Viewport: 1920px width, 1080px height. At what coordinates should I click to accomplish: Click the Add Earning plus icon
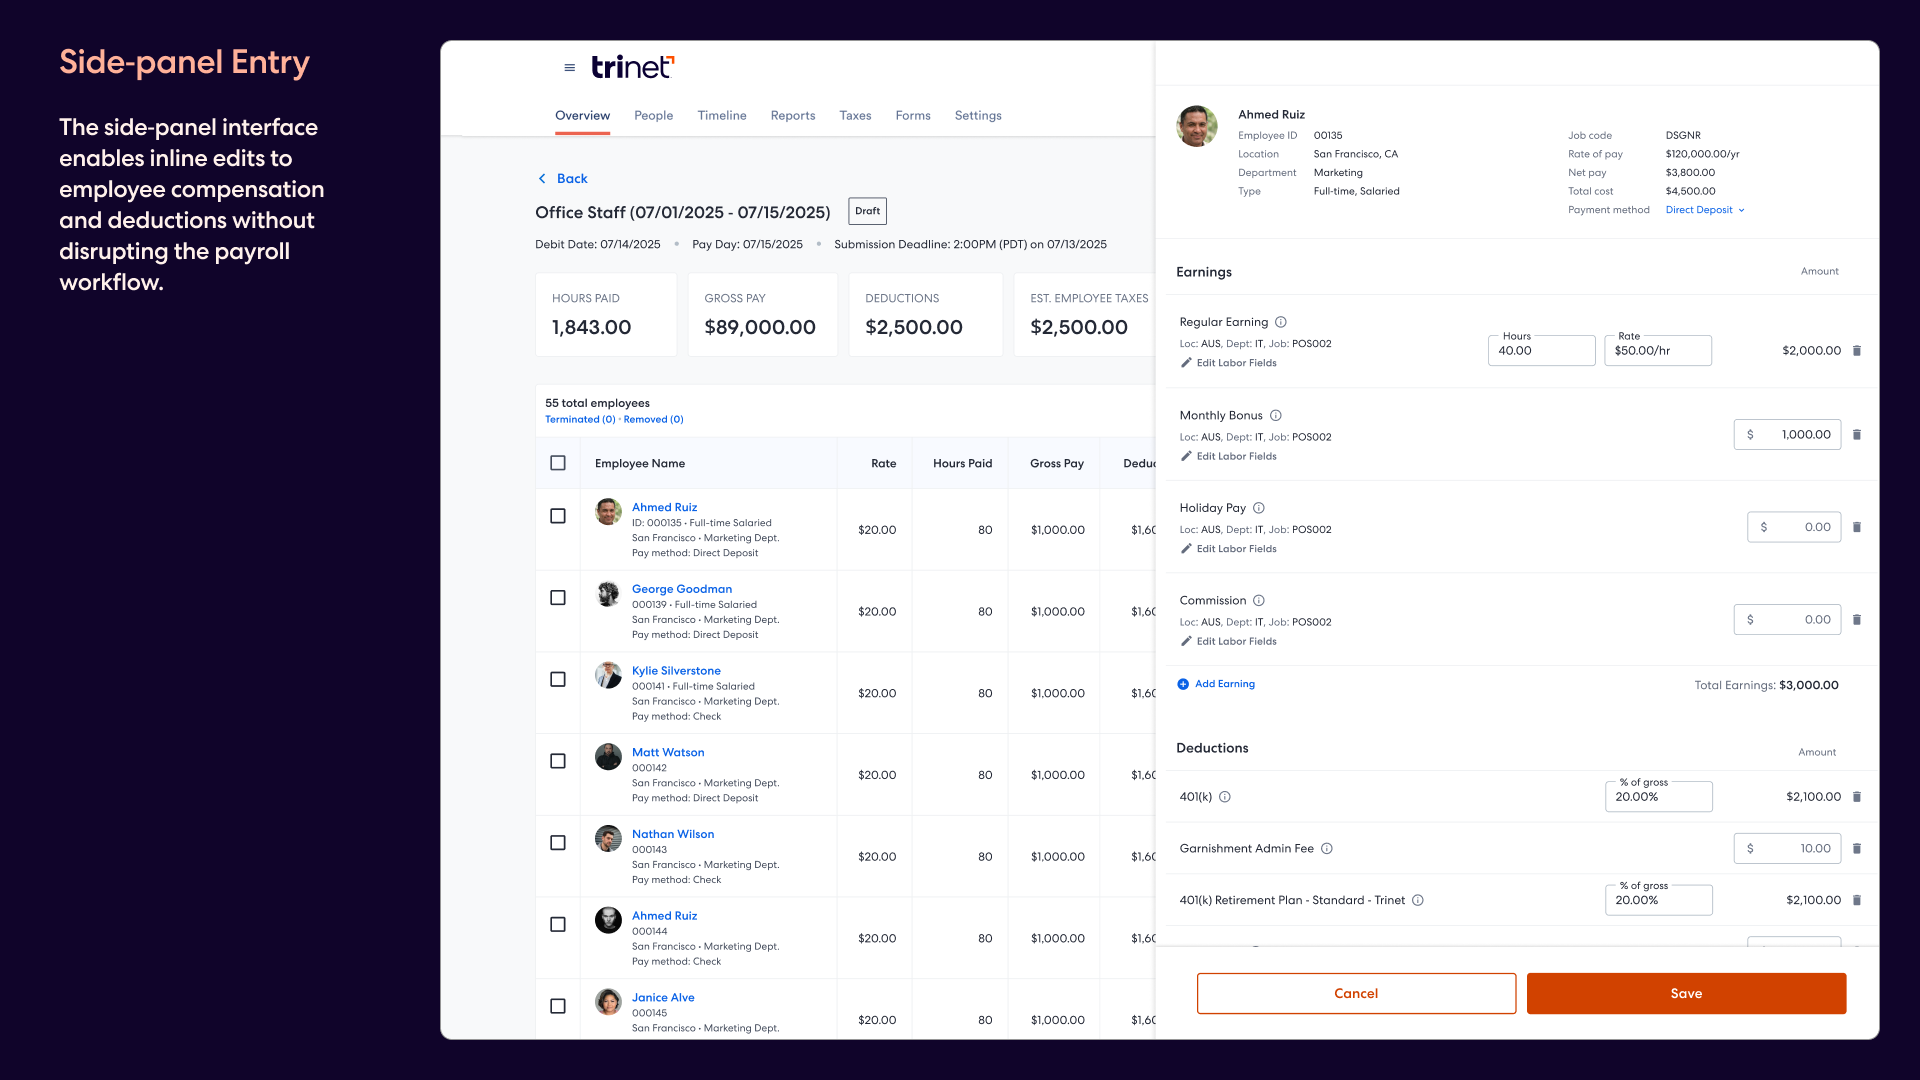tap(1183, 684)
